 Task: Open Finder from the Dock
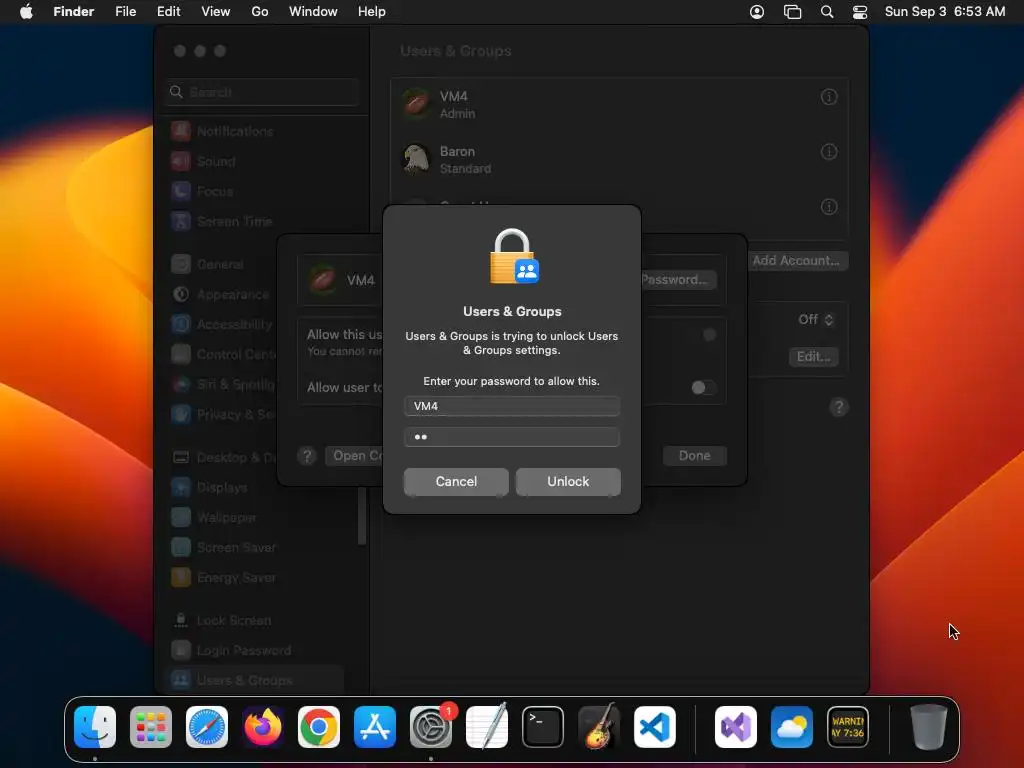point(95,727)
